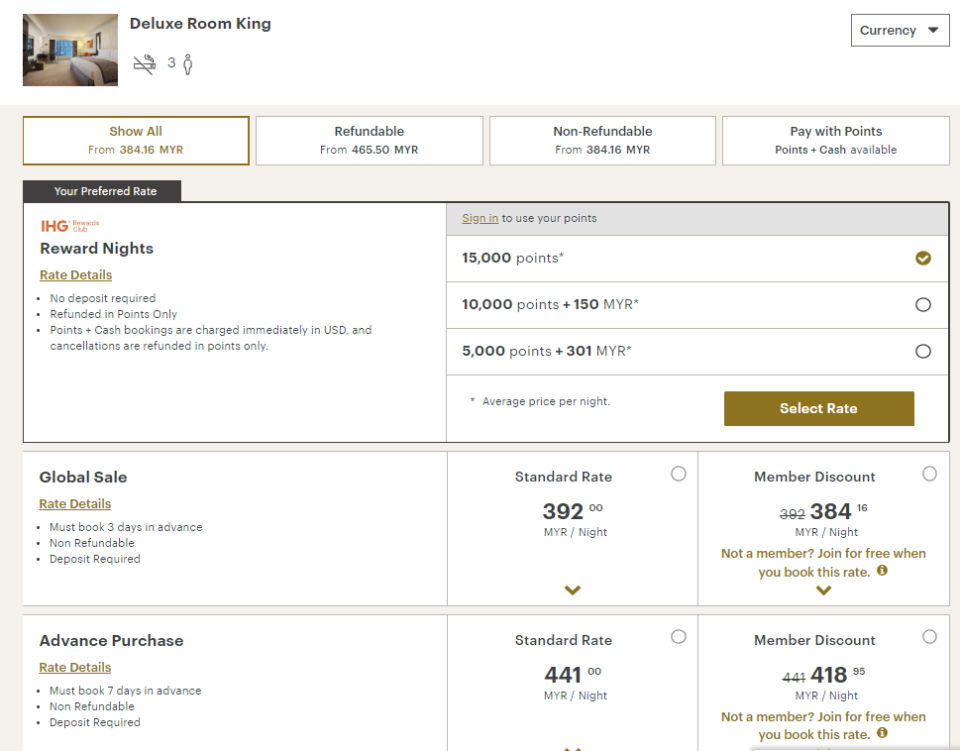The width and height of the screenshot is (960, 751).
Task: Show the Non-Refundable rates tab
Action: point(602,140)
